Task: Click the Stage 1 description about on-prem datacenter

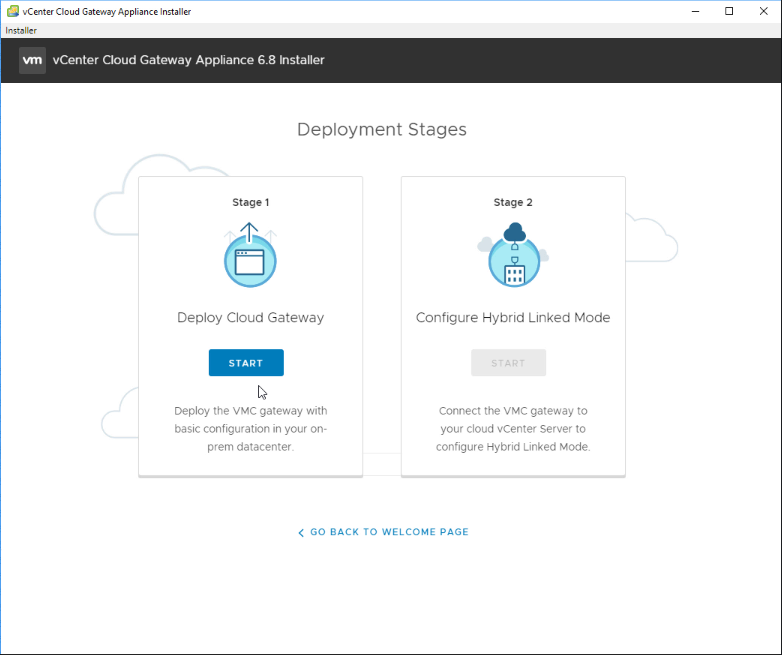Action: [250, 429]
